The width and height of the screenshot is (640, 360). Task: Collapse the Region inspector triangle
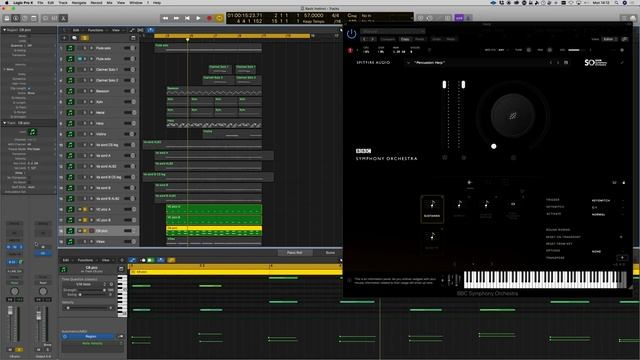point(4,30)
